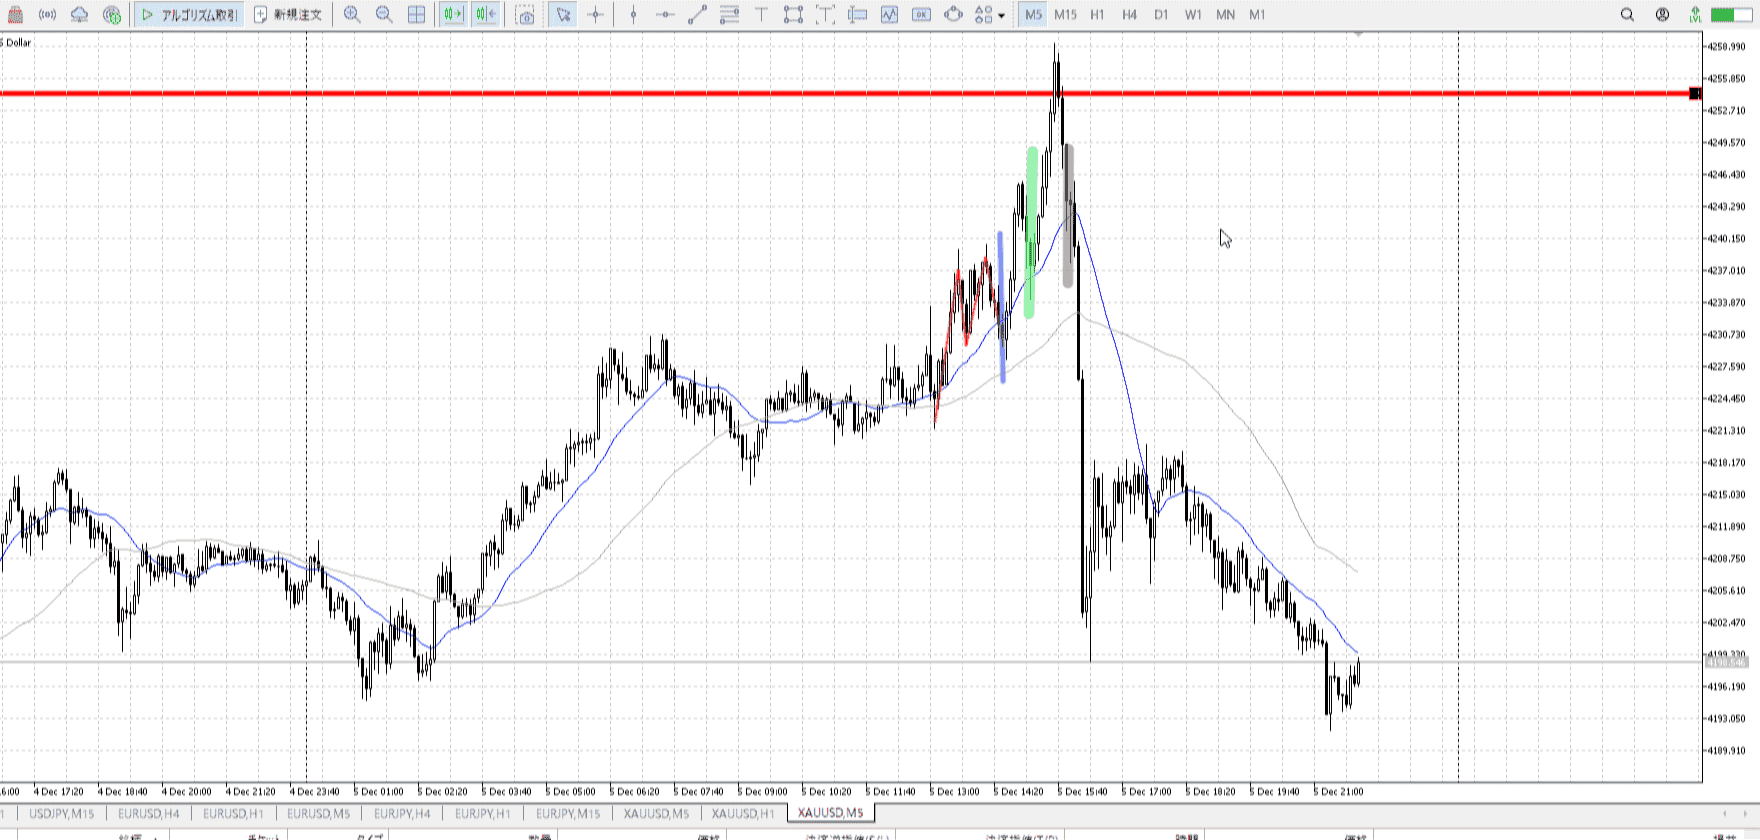The height and width of the screenshot is (840, 1760).
Task: Take a chart screenshot with camera icon
Action: [x=525, y=15]
